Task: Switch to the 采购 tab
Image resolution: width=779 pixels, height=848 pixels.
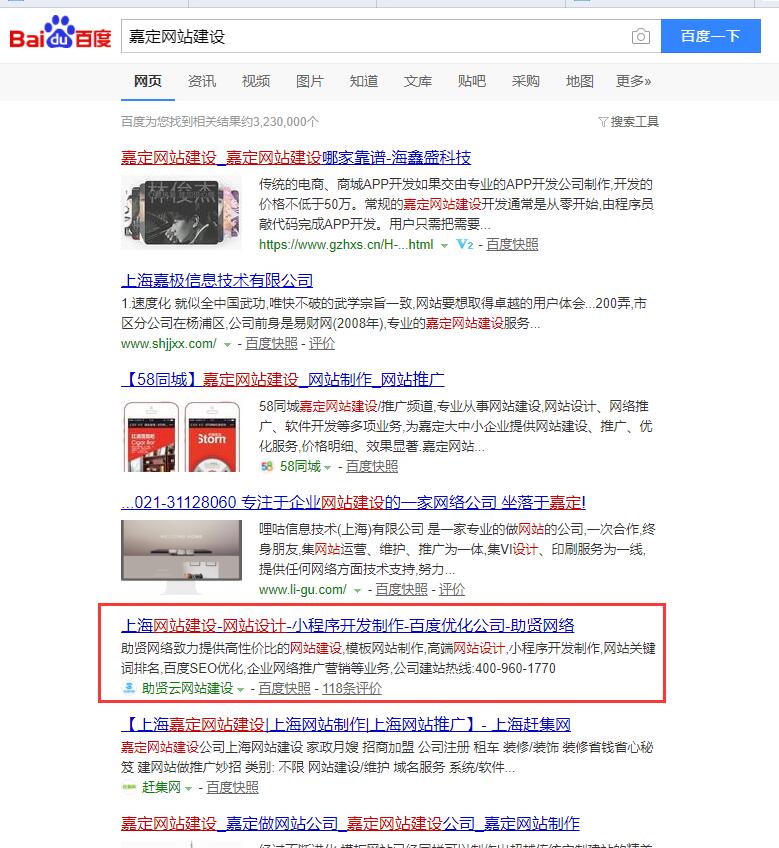Action: pyautogui.click(x=526, y=81)
